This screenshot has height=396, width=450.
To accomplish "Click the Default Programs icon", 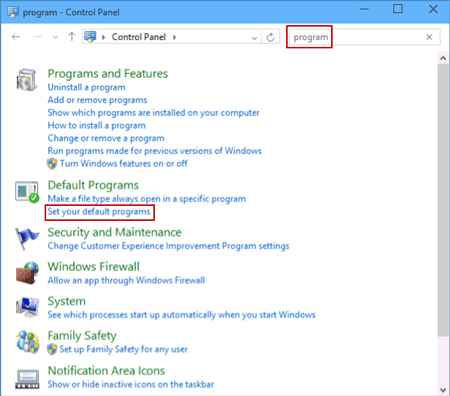I will click(x=27, y=192).
